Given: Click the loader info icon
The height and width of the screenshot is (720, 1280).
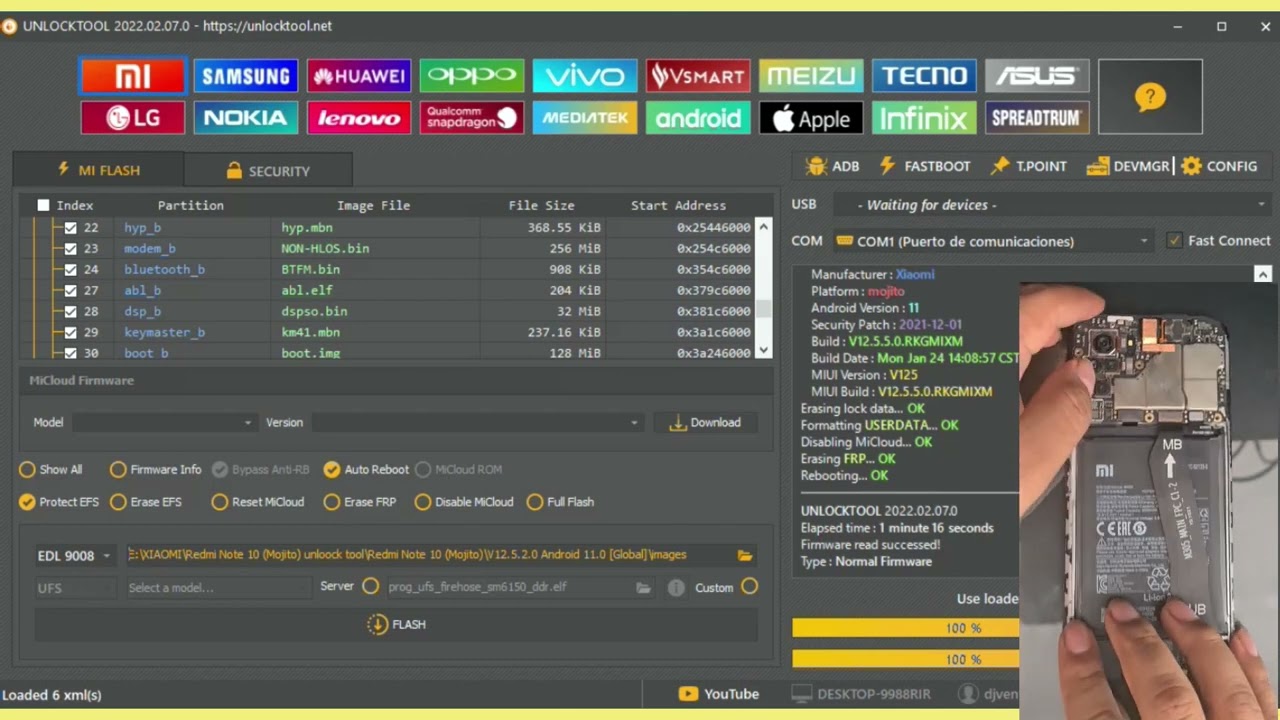Looking at the screenshot, I should [676, 588].
